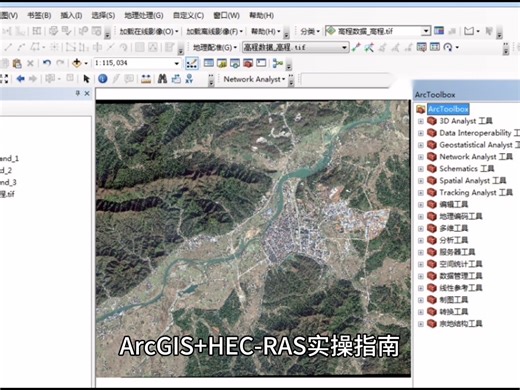
Task: Open the 书签(B) menu
Action: (x=39, y=15)
